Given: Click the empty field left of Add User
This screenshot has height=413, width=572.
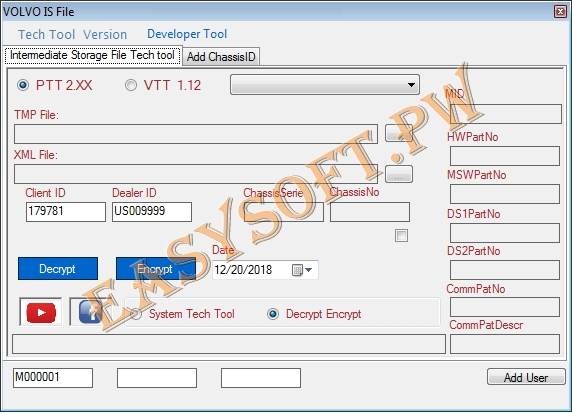Looking at the screenshot, I should (x=261, y=378).
